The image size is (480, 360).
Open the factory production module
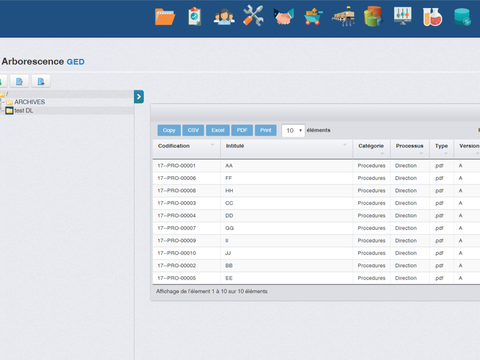343,16
